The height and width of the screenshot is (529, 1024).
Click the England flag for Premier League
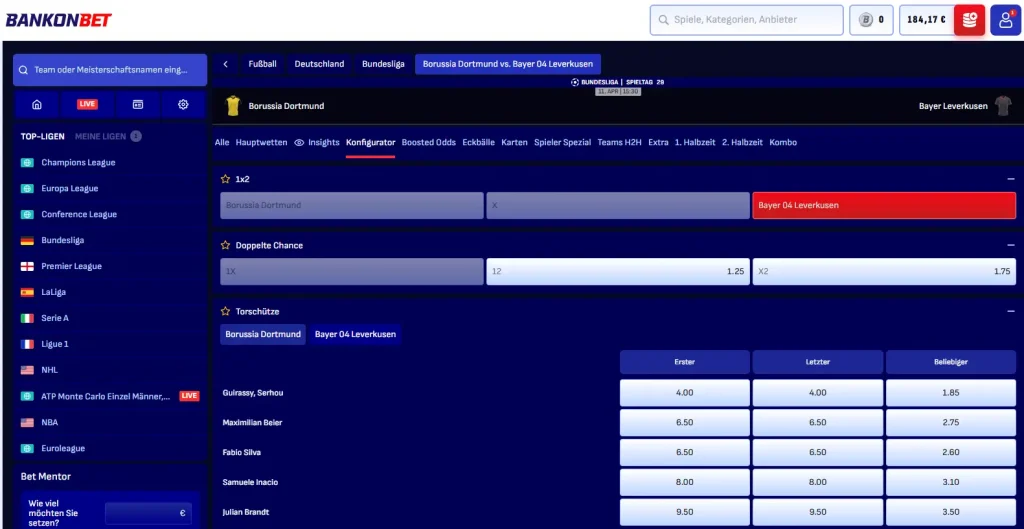pos(27,266)
